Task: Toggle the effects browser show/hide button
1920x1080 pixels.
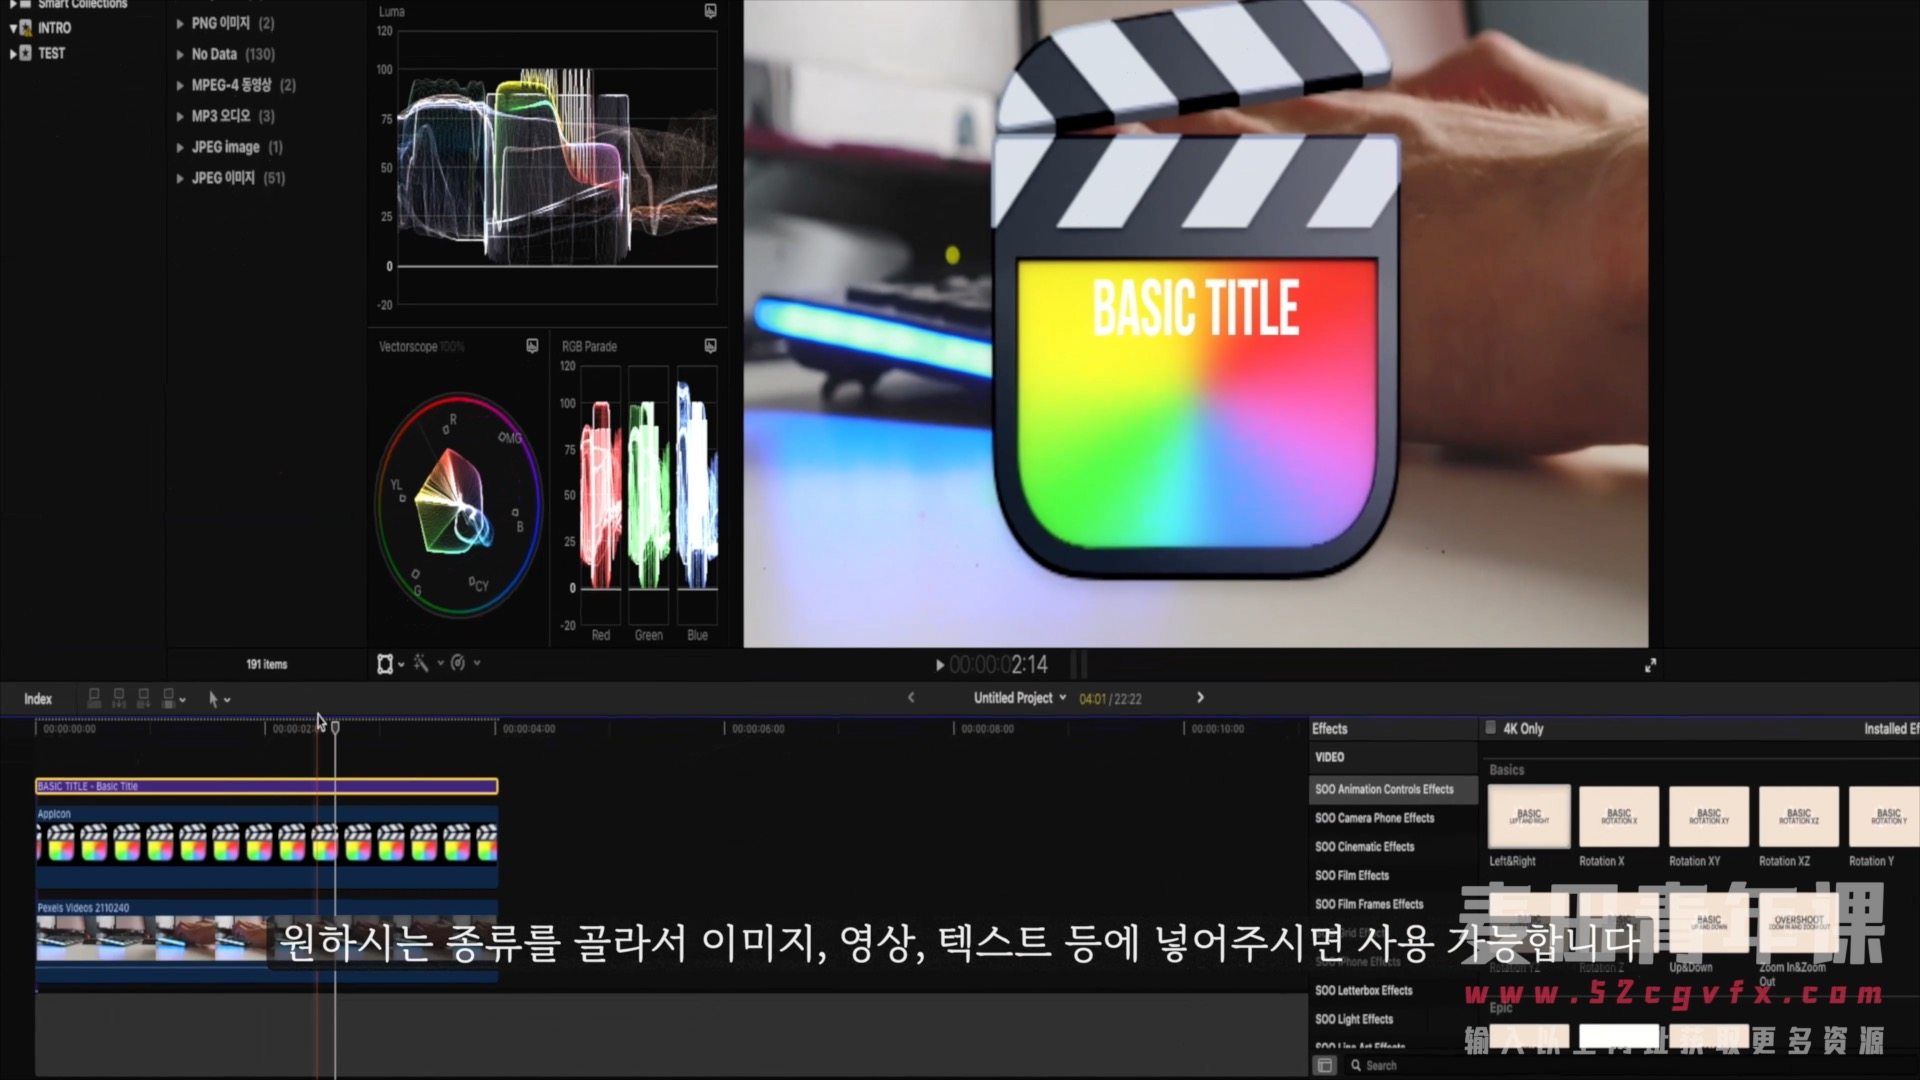Action: point(1325,1065)
